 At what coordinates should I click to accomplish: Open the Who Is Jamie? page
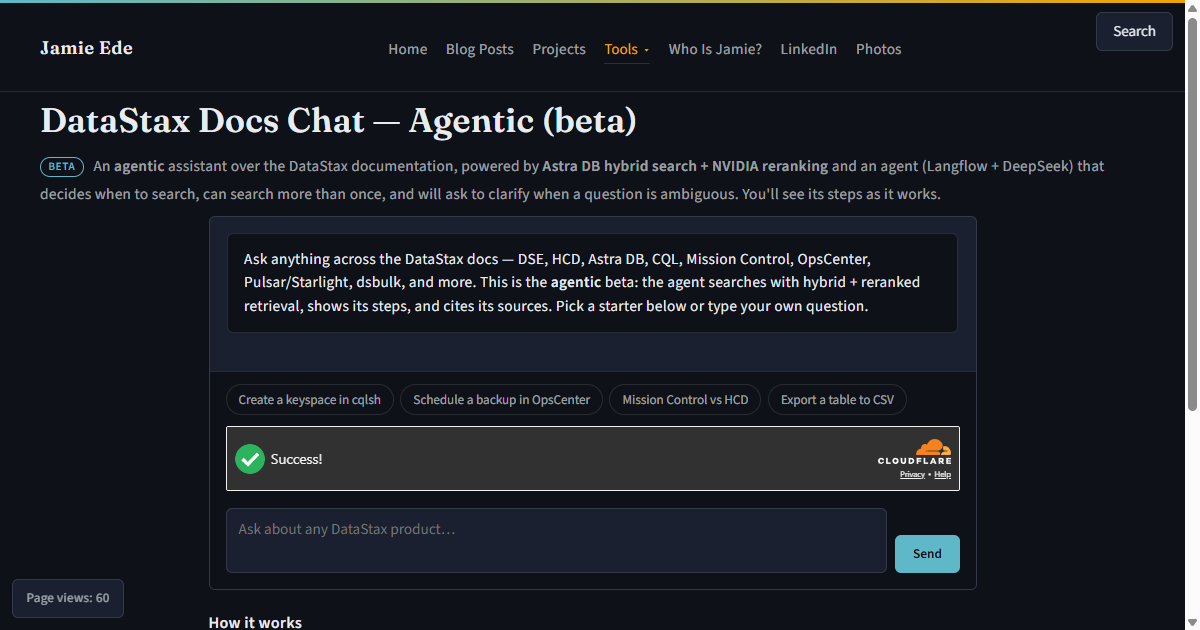pyautogui.click(x=715, y=49)
